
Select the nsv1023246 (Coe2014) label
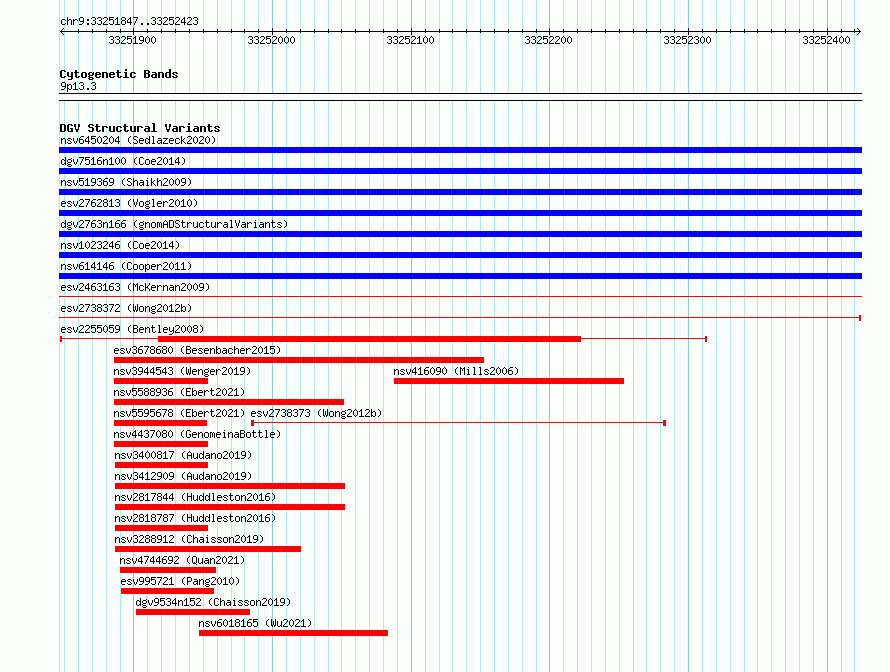[120, 245]
